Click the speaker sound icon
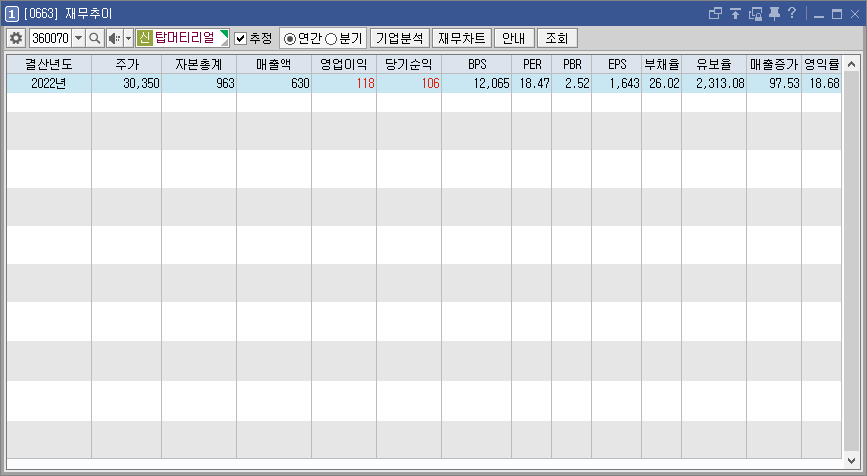 (x=114, y=38)
